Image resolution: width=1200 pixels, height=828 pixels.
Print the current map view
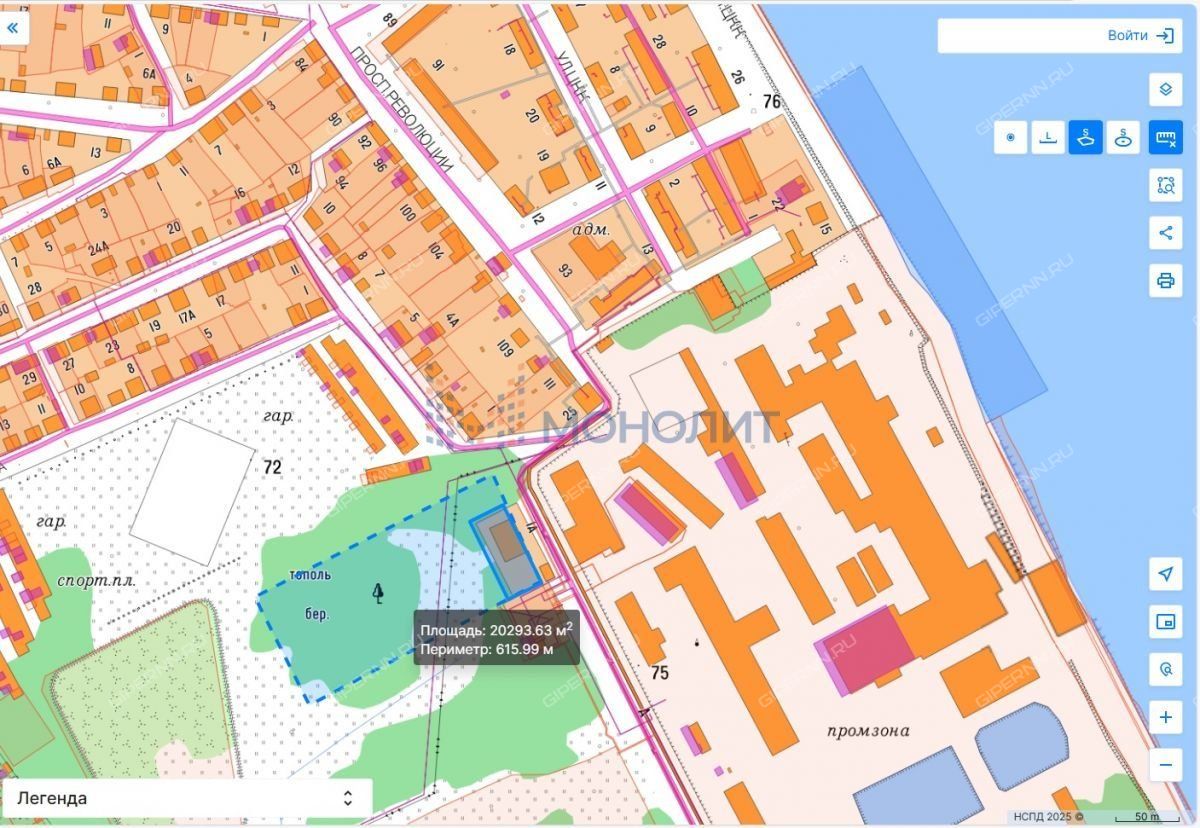click(x=1165, y=280)
